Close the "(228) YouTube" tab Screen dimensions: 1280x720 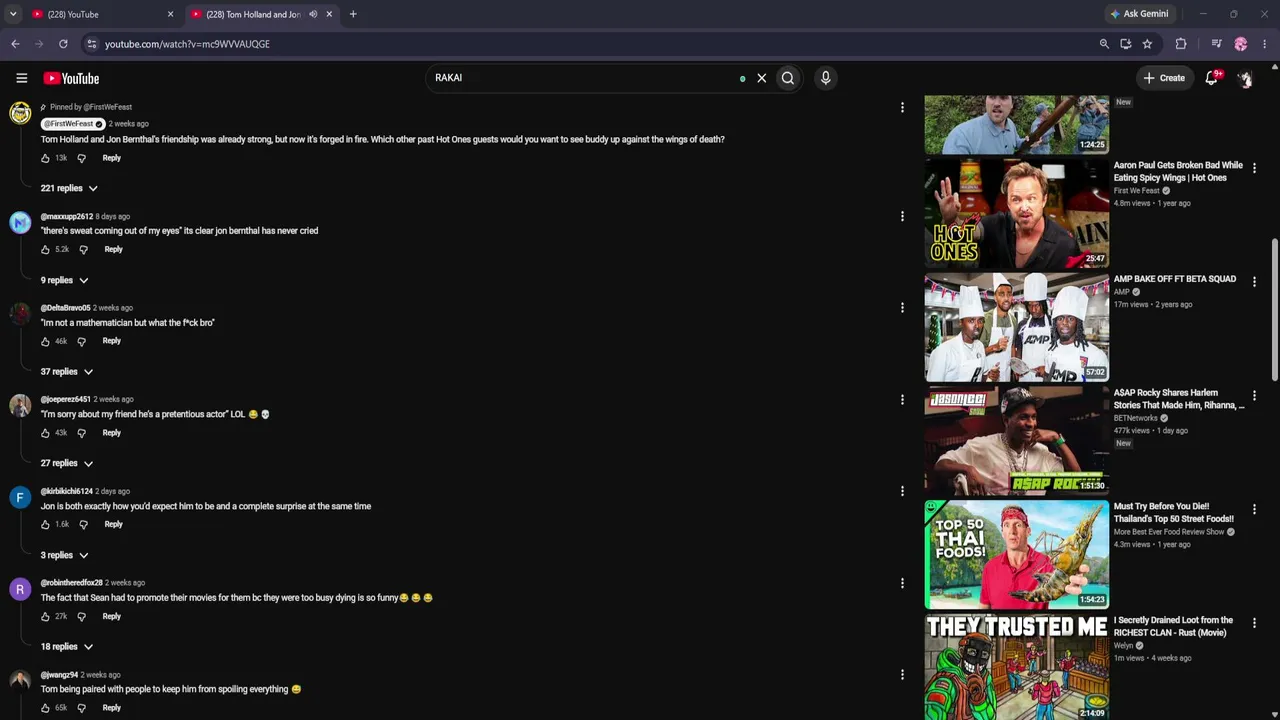(170, 14)
